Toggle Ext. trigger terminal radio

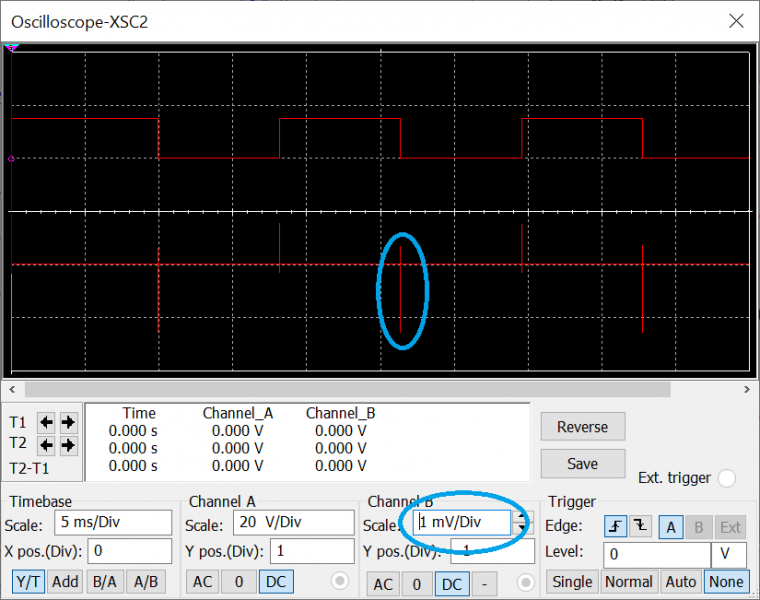click(x=727, y=479)
